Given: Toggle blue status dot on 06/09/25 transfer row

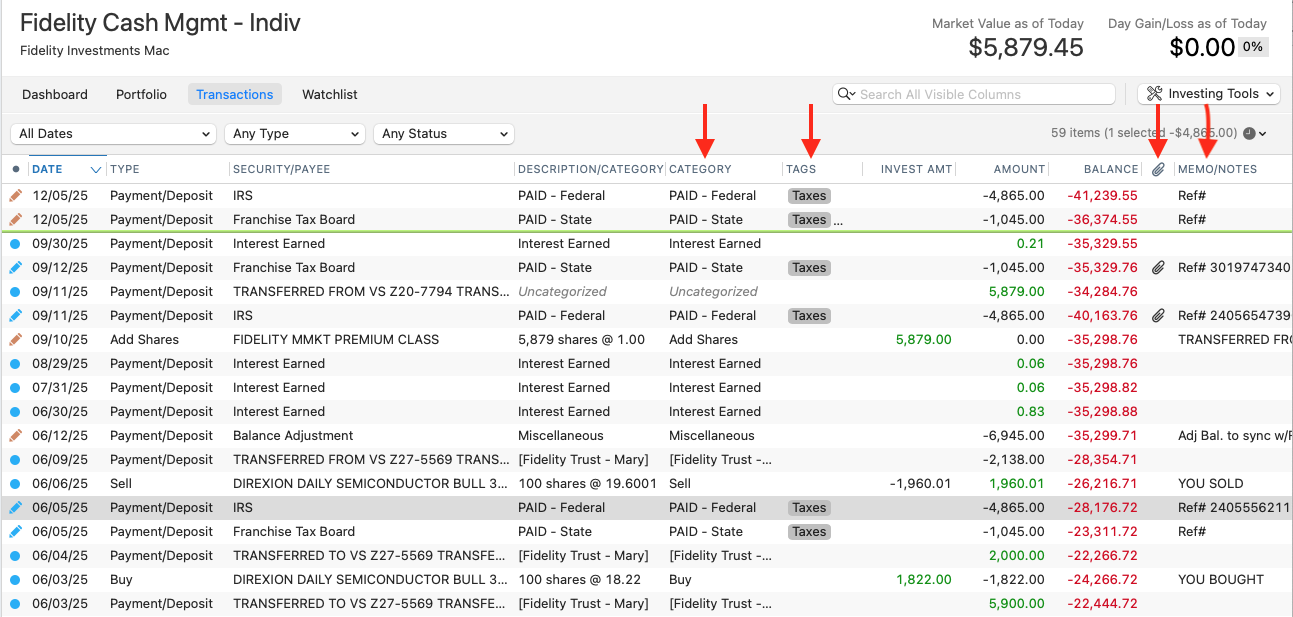Looking at the screenshot, I should coord(15,460).
